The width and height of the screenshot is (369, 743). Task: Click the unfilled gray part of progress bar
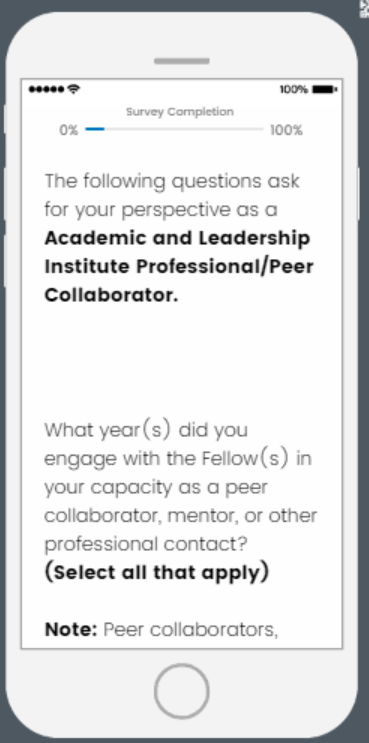[184, 129]
